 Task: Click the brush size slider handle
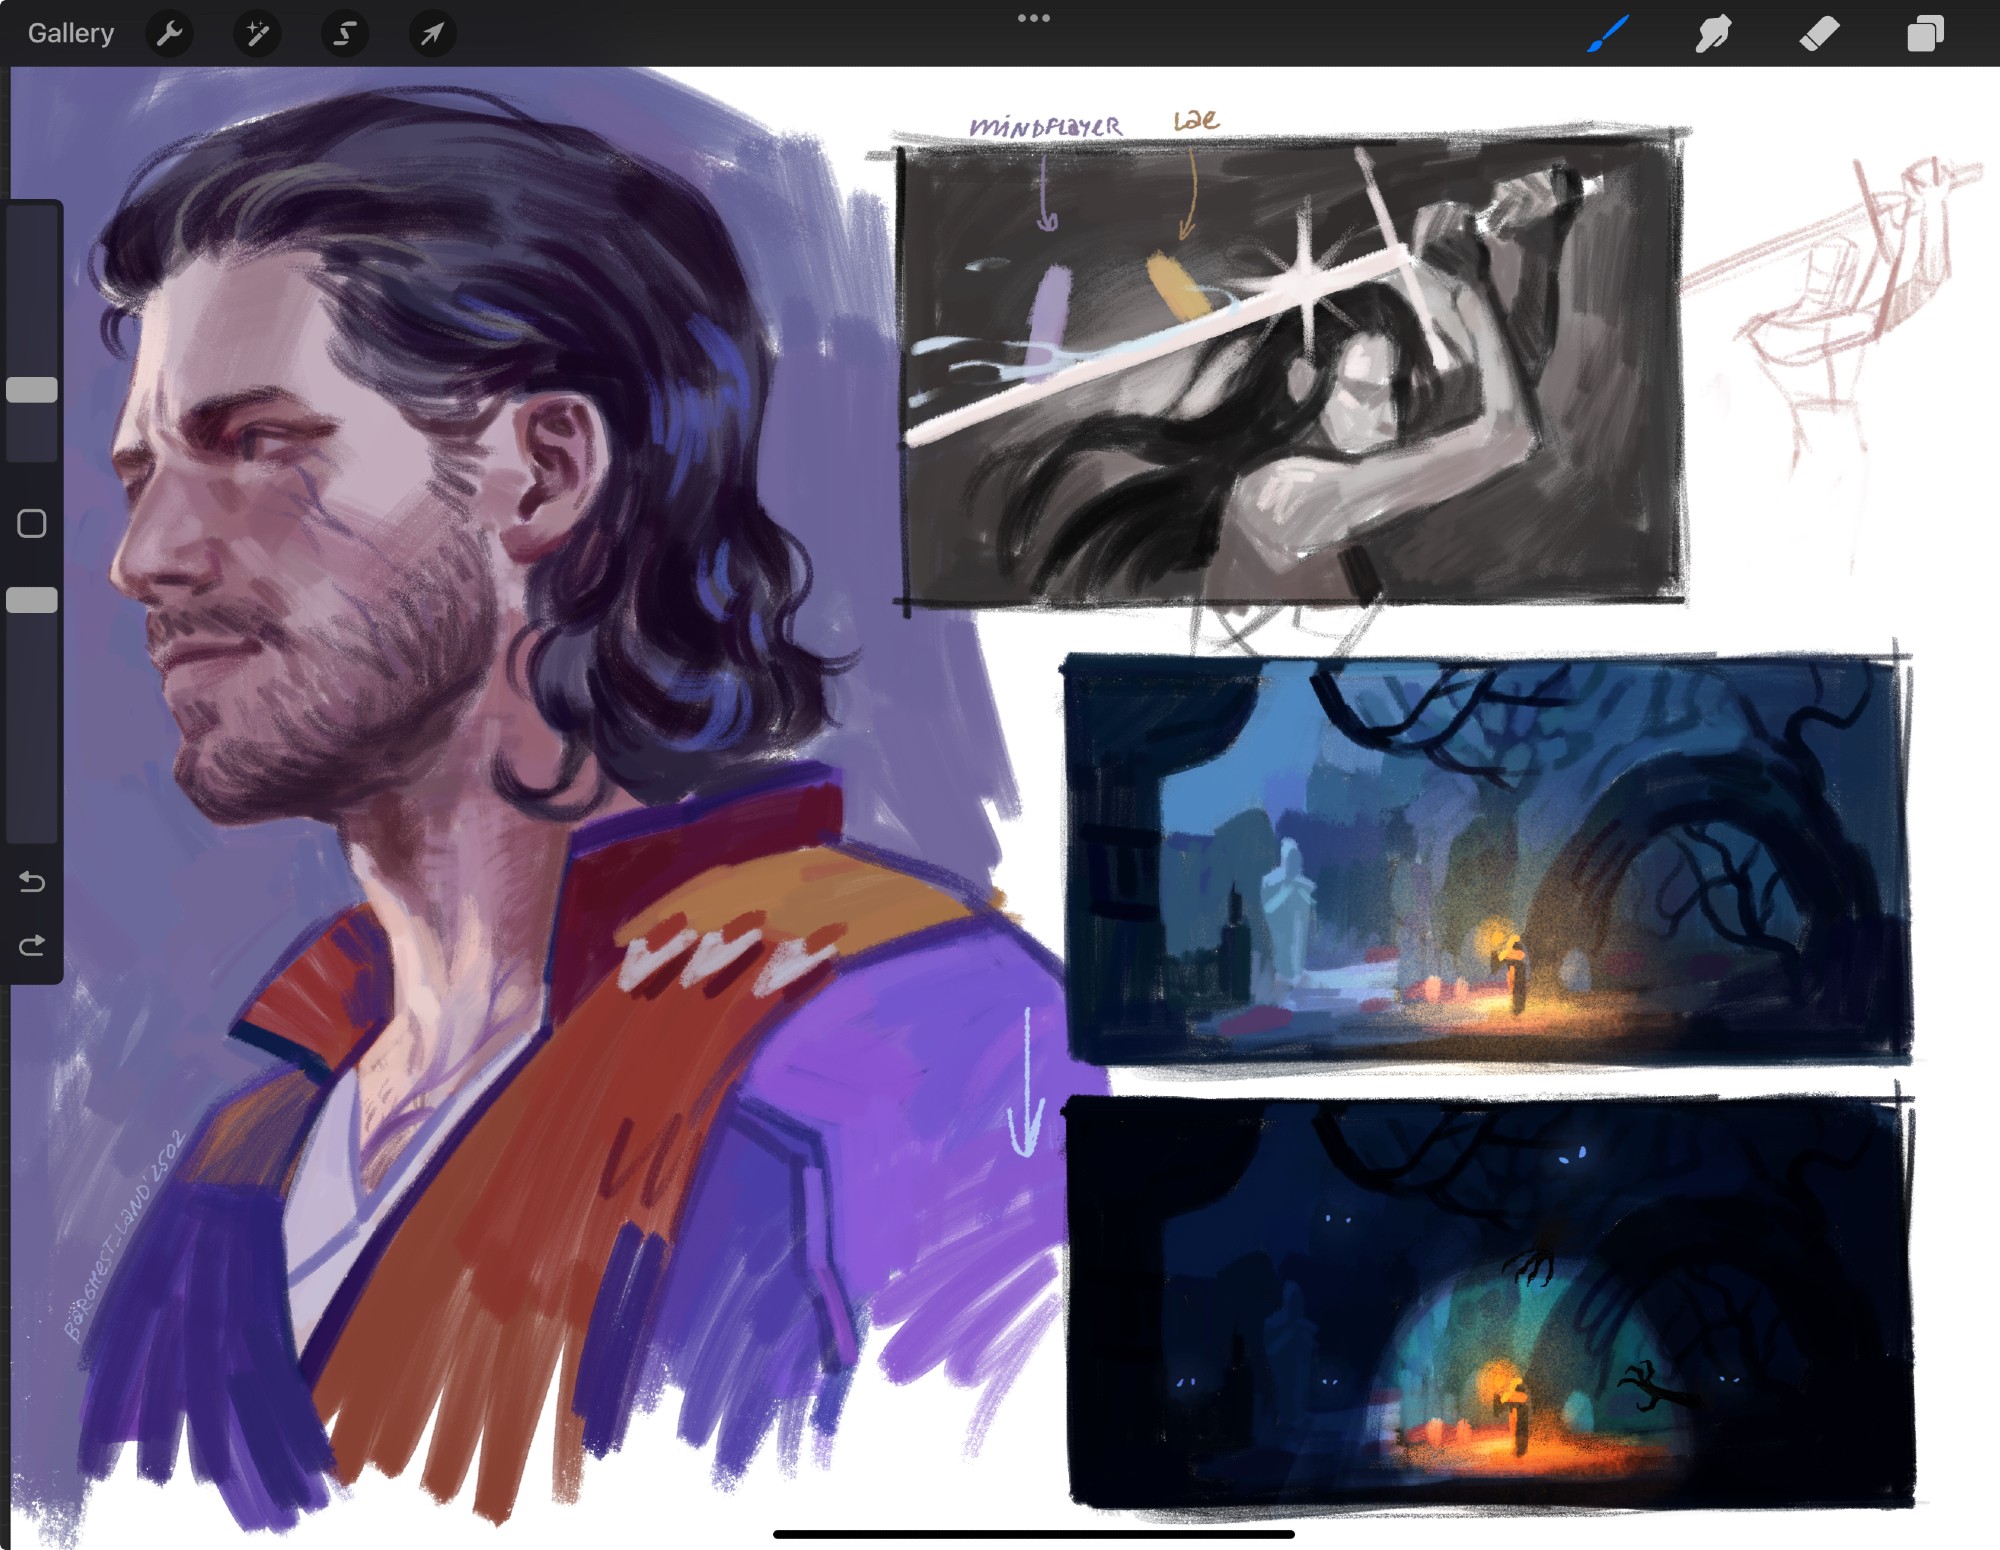point(32,390)
